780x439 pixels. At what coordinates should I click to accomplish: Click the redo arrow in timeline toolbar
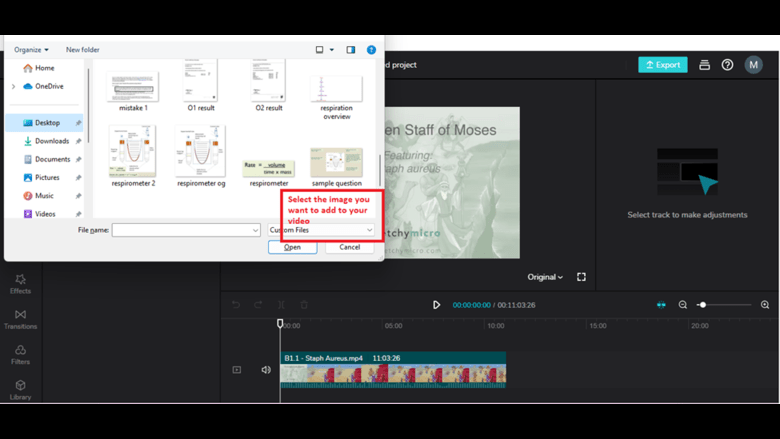coord(258,305)
